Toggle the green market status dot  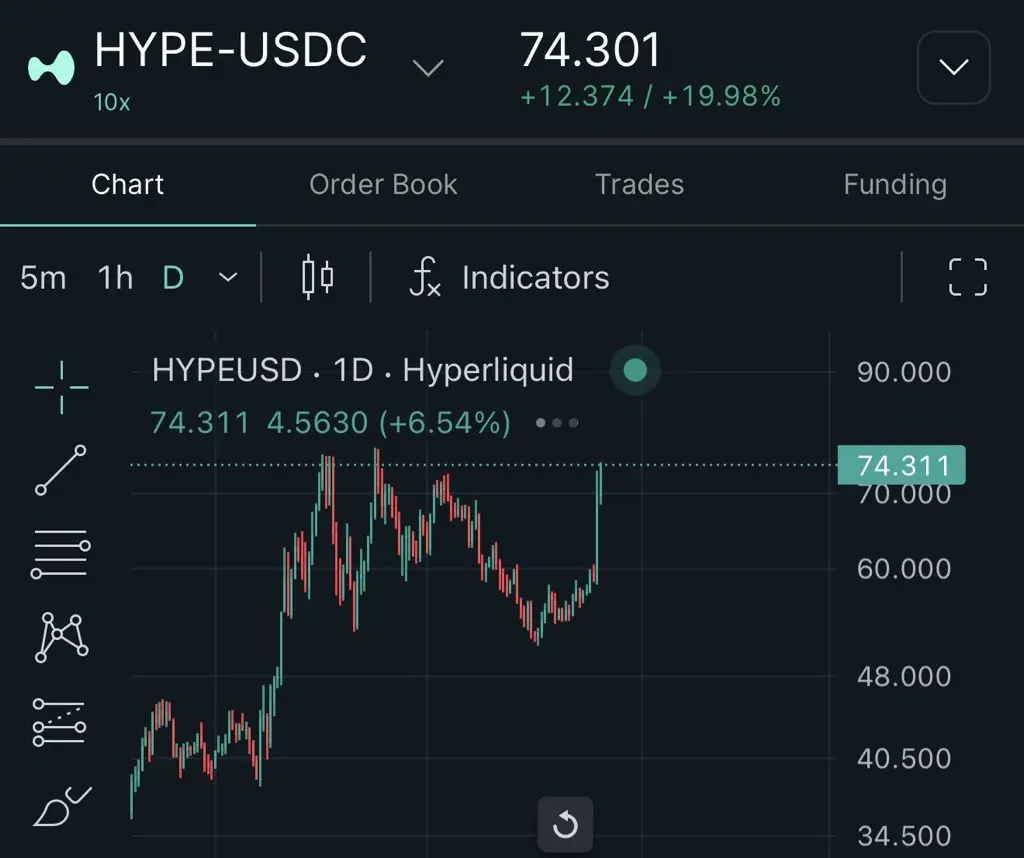[635, 370]
